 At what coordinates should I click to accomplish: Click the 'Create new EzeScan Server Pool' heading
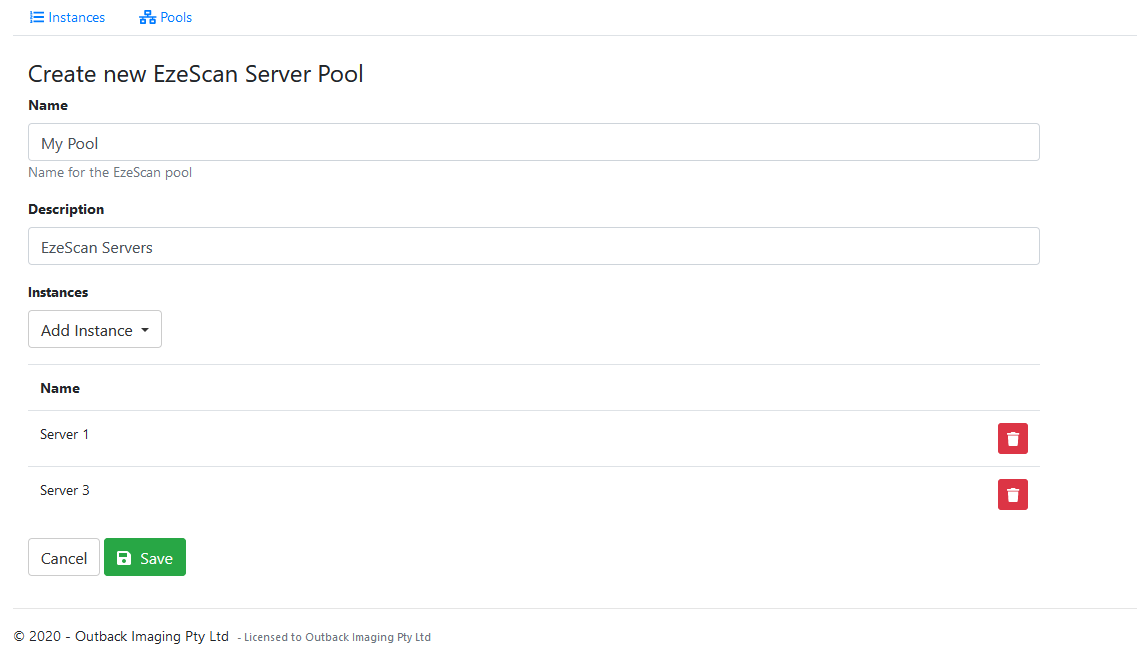tap(195, 74)
